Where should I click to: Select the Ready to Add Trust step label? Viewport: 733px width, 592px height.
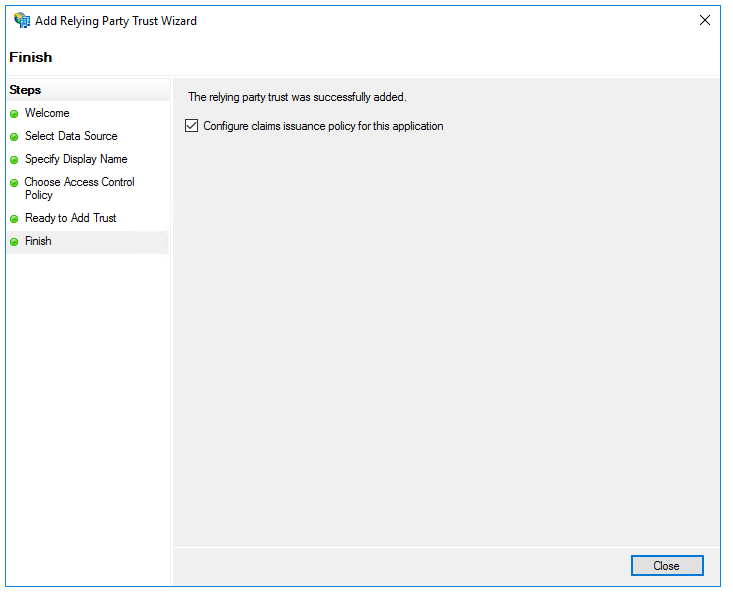point(70,218)
